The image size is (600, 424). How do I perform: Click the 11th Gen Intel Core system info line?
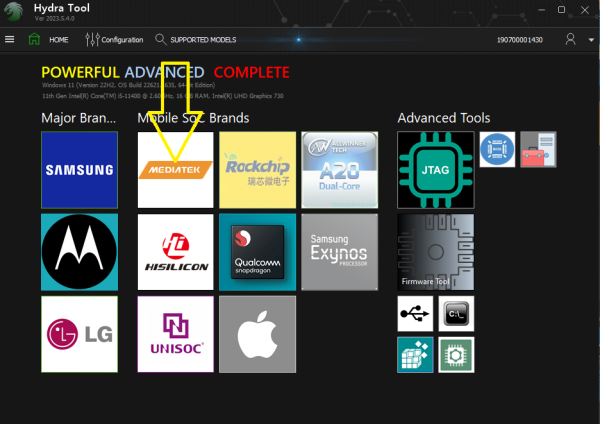coord(163,96)
